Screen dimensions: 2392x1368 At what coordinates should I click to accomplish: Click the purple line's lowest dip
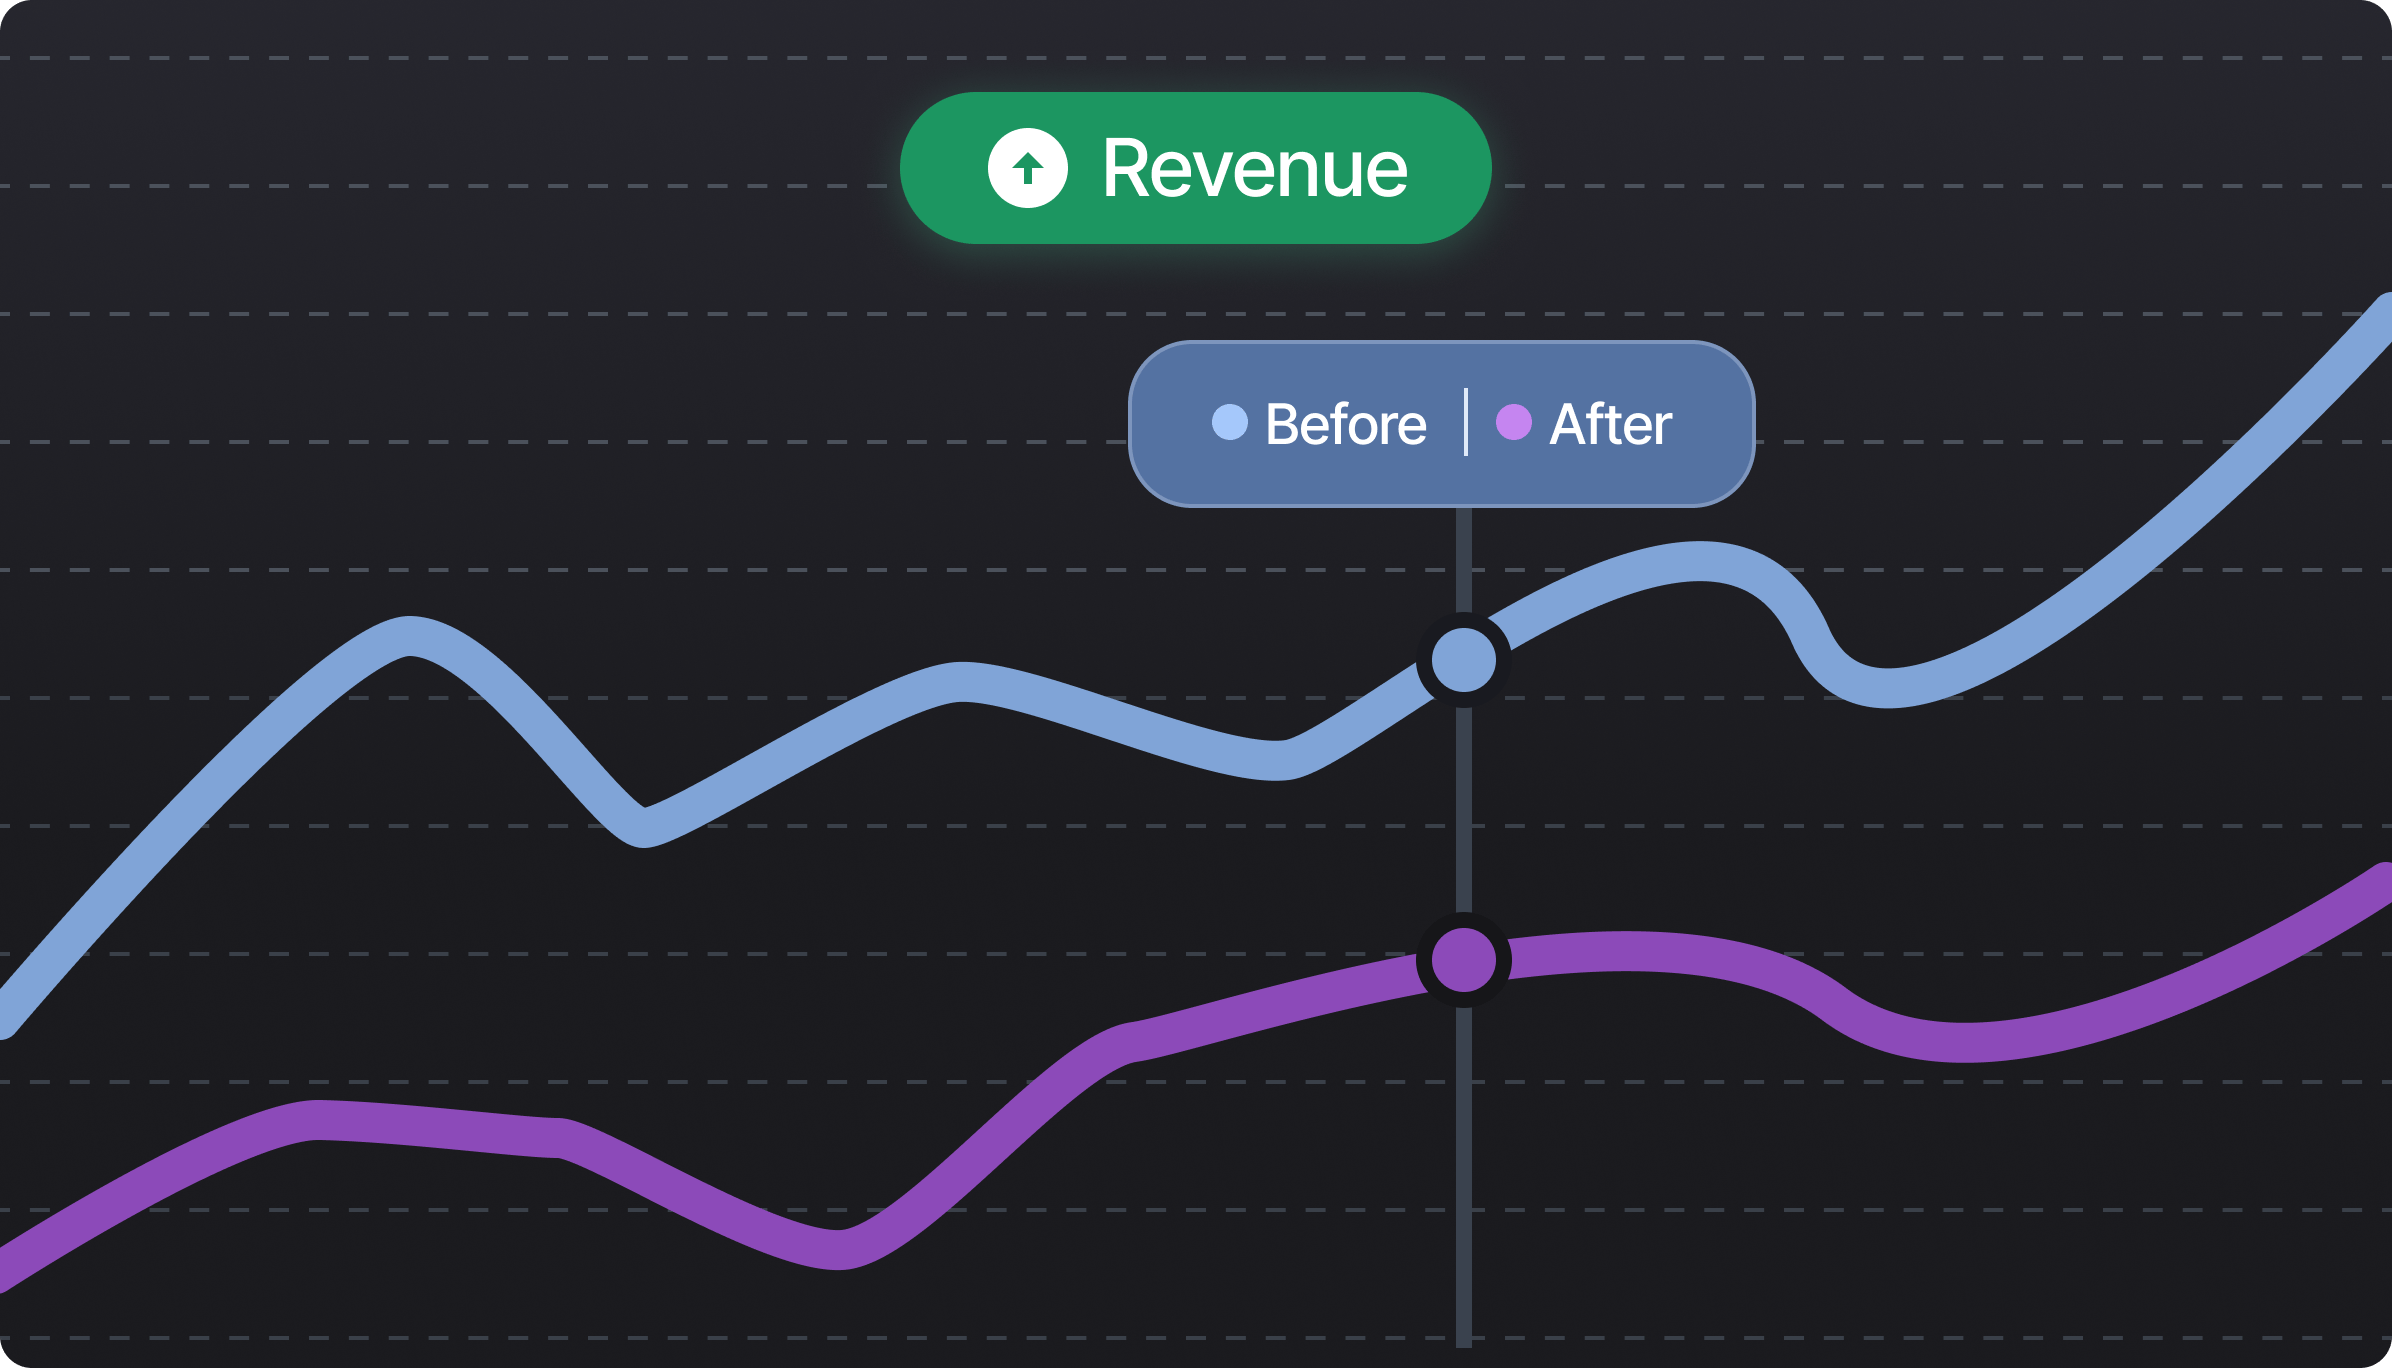840,1249
